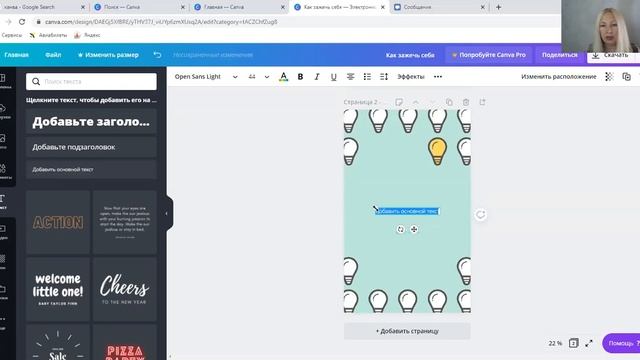
Task: Add a new page via page header icon
Action: click(482, 102)
